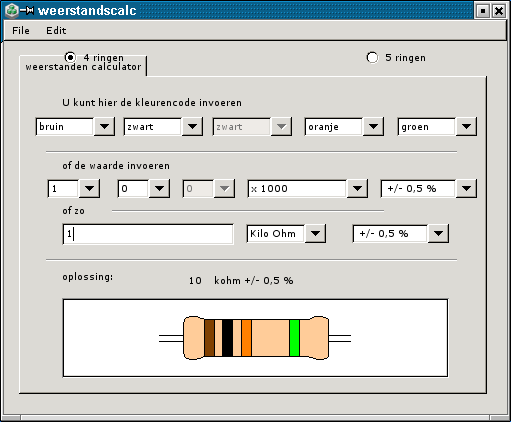Click the application icon in title bar
The image size is (511, 422).
pyautogui.click(x=12, y=10)
